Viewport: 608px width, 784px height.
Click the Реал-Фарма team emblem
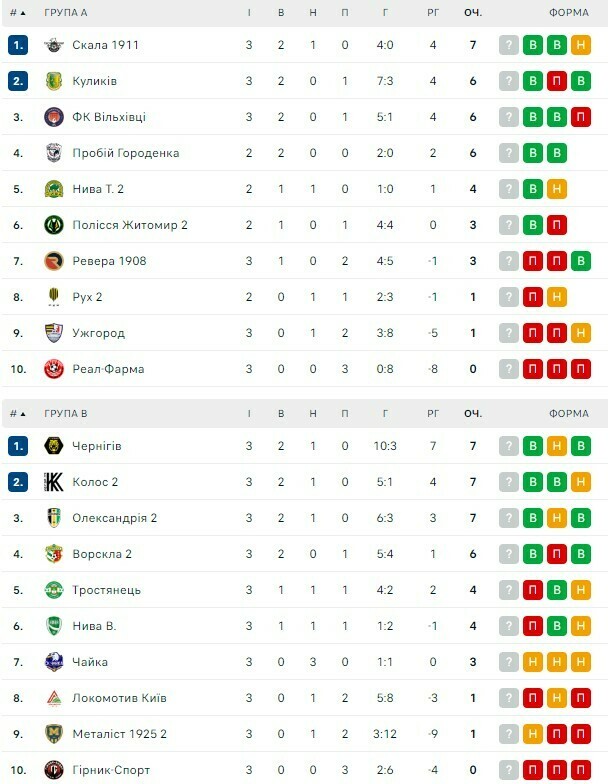pyautogui.click(x=54, y=369)
